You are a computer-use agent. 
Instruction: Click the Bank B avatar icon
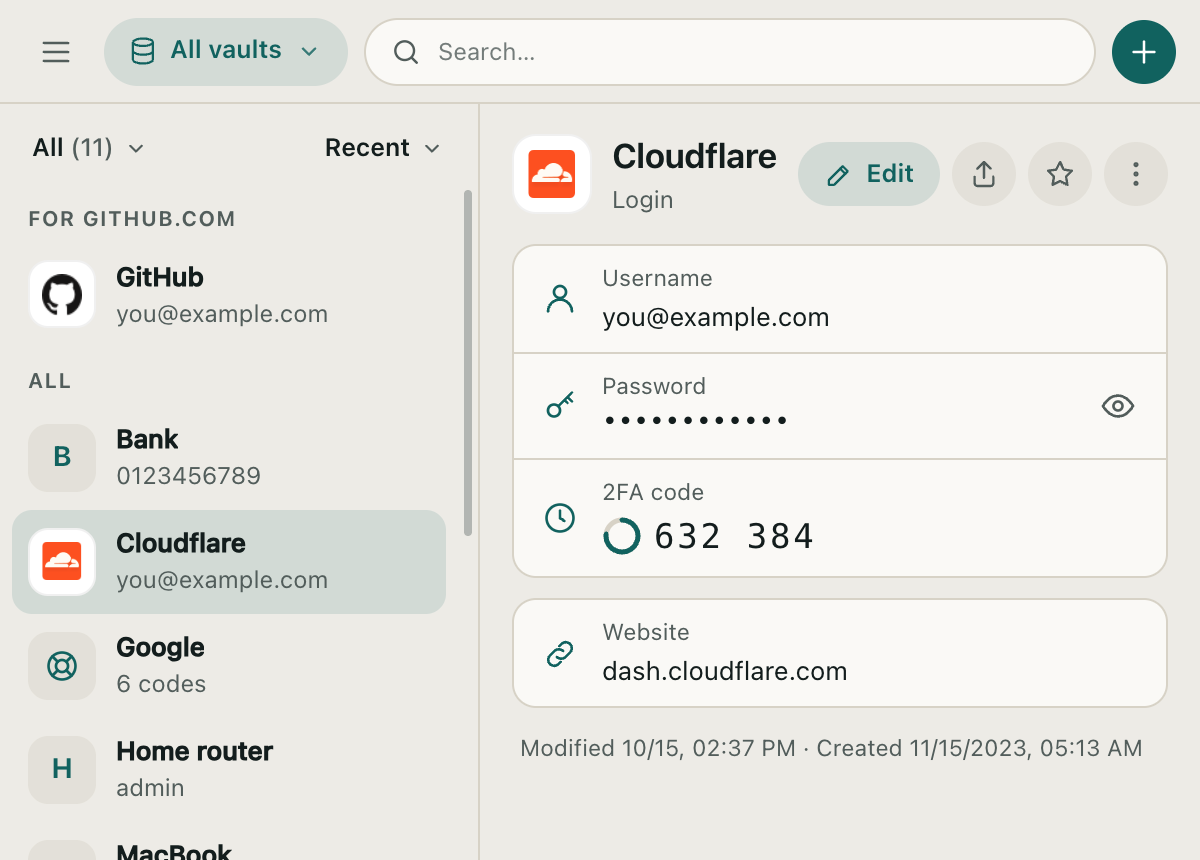[62, 458]
